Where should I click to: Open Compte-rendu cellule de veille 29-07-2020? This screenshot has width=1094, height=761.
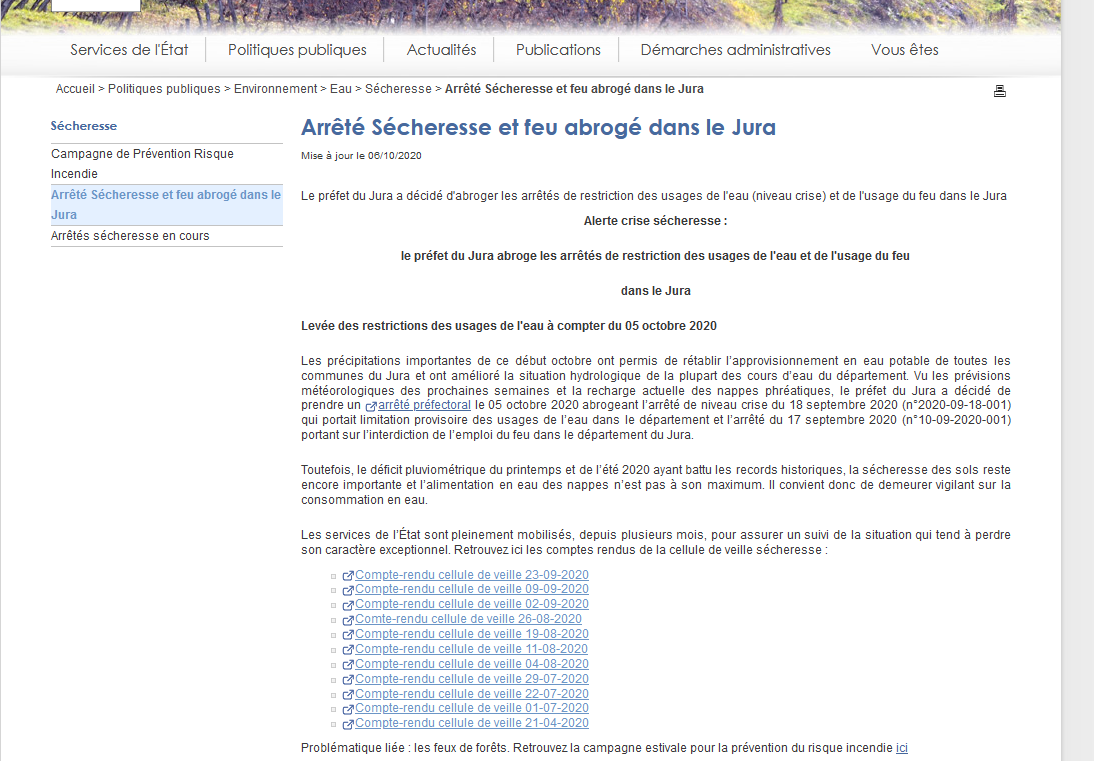[472, 679]
